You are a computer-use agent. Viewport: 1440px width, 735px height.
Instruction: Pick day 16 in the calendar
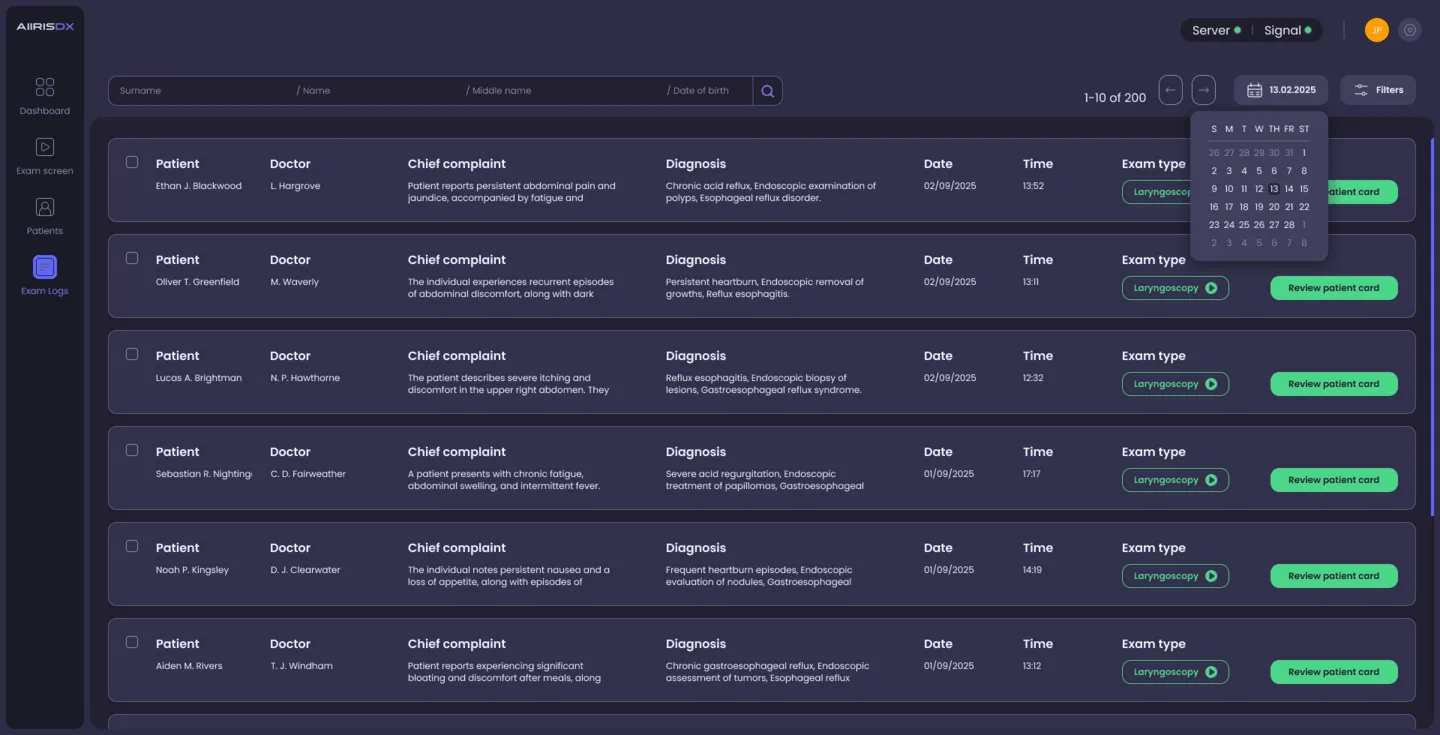(1214, 207)
